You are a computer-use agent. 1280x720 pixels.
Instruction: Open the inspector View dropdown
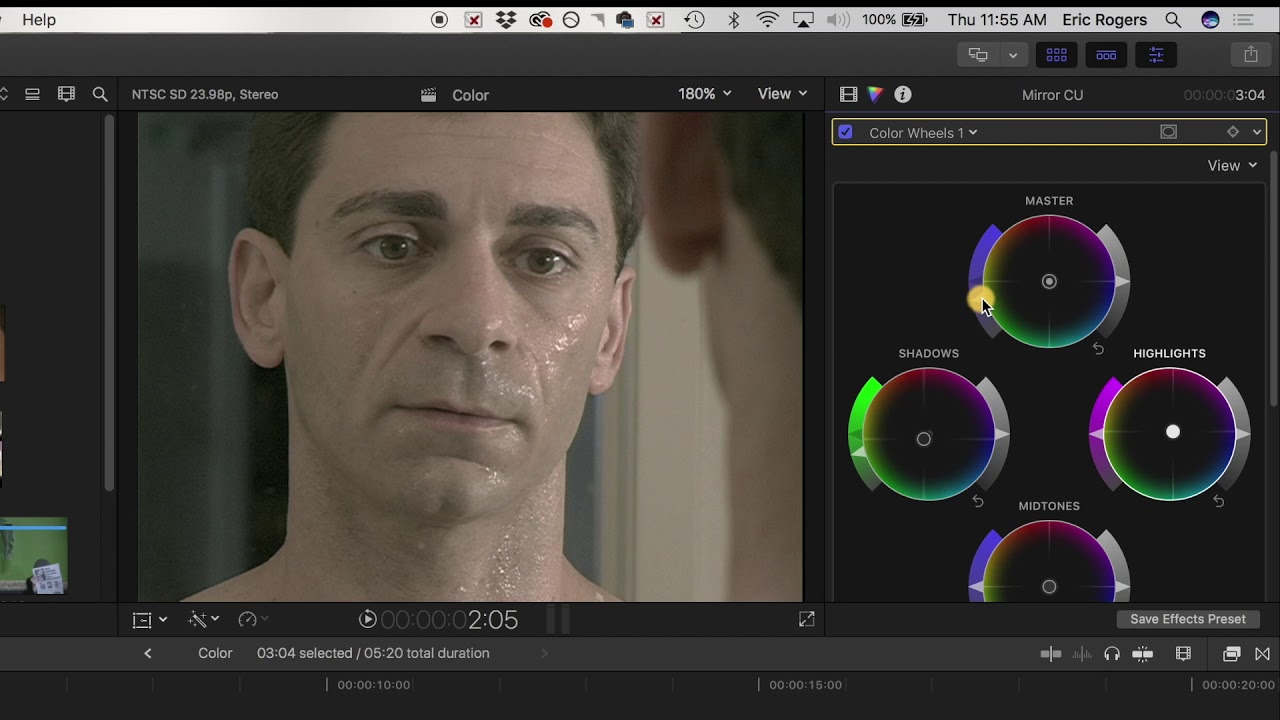pos(1232,165)
